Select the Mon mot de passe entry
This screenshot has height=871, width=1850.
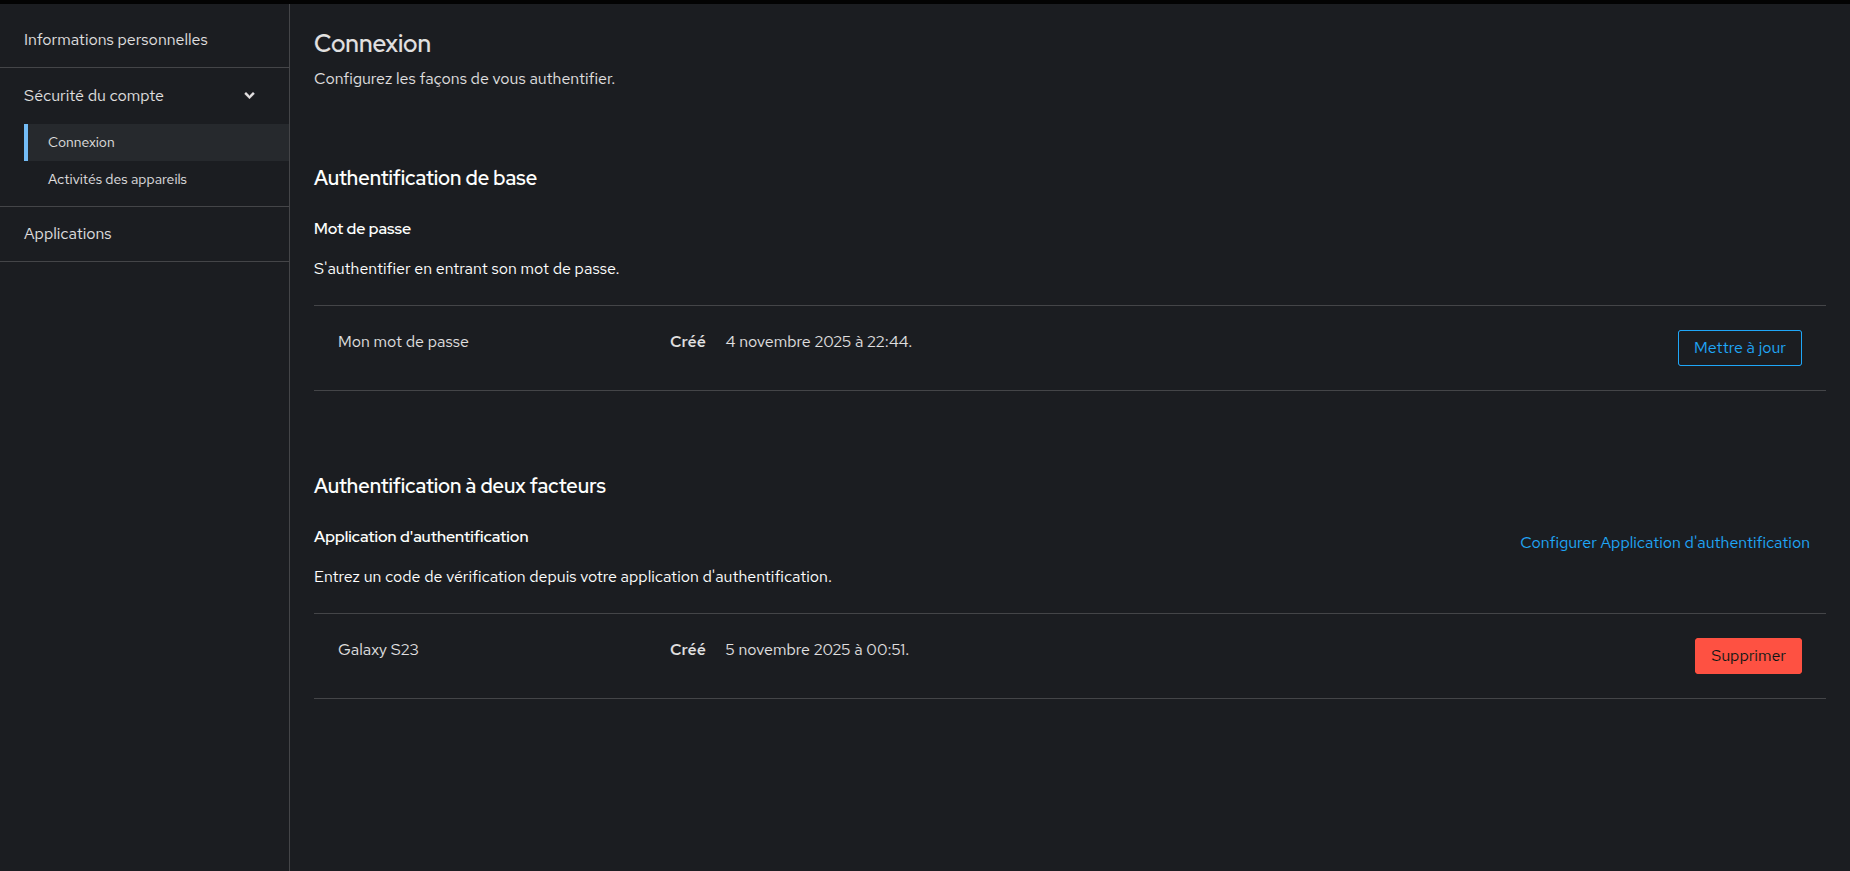(x=403, y=342)
